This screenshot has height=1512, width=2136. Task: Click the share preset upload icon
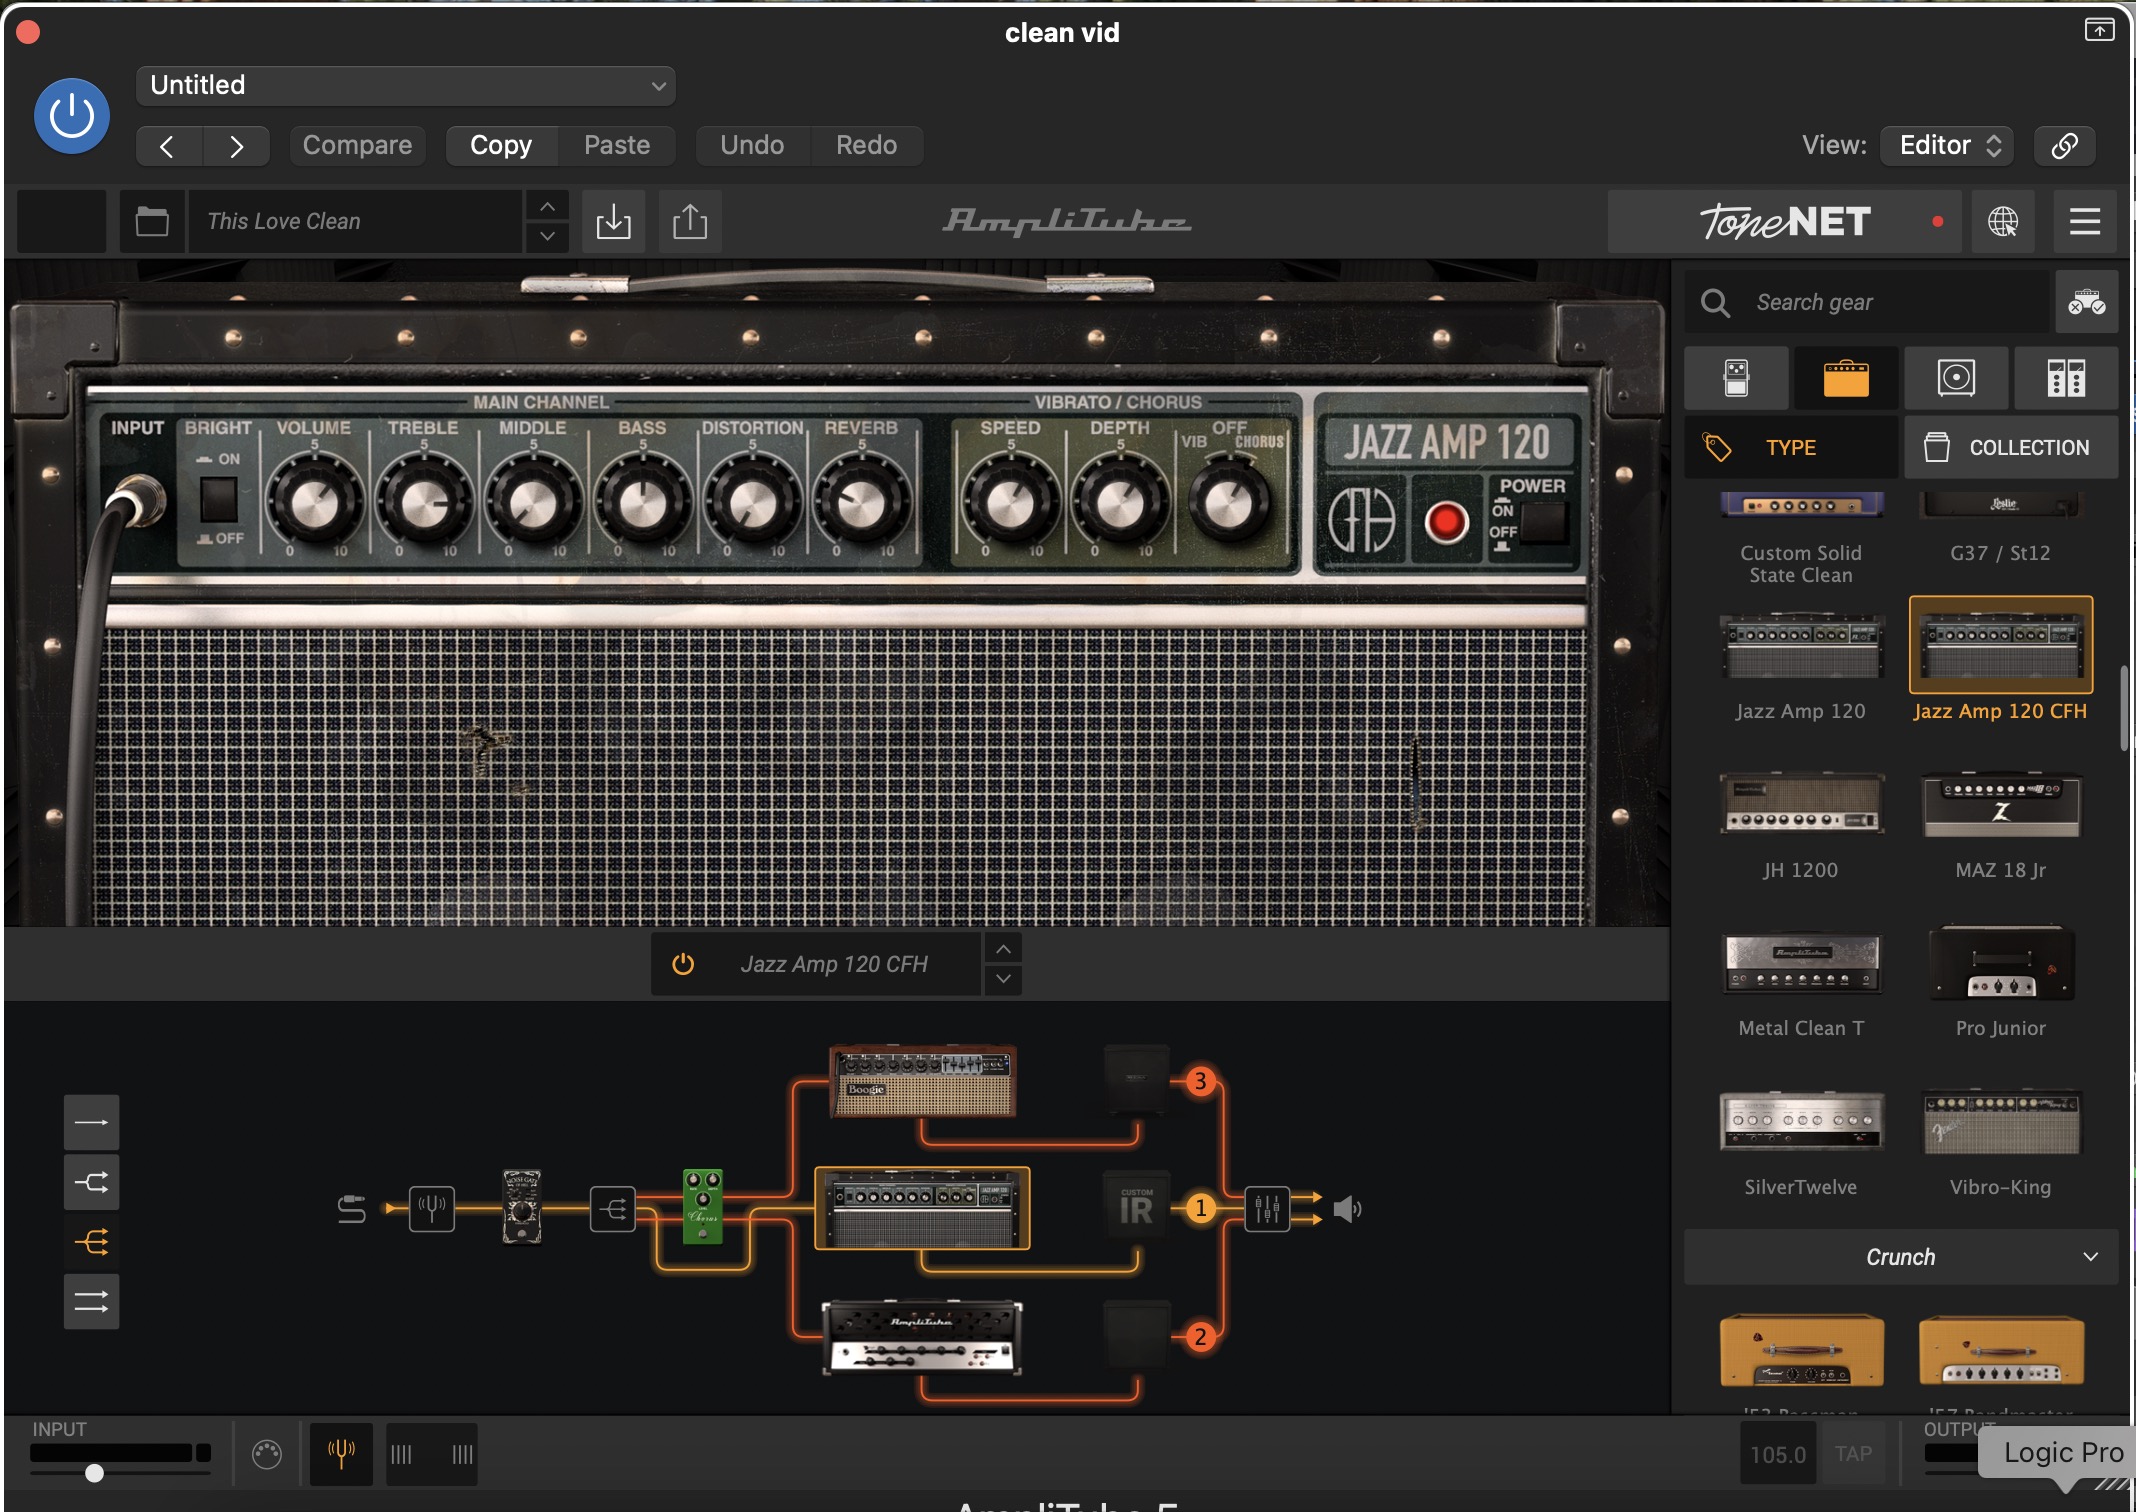click(x=690, y=221)
